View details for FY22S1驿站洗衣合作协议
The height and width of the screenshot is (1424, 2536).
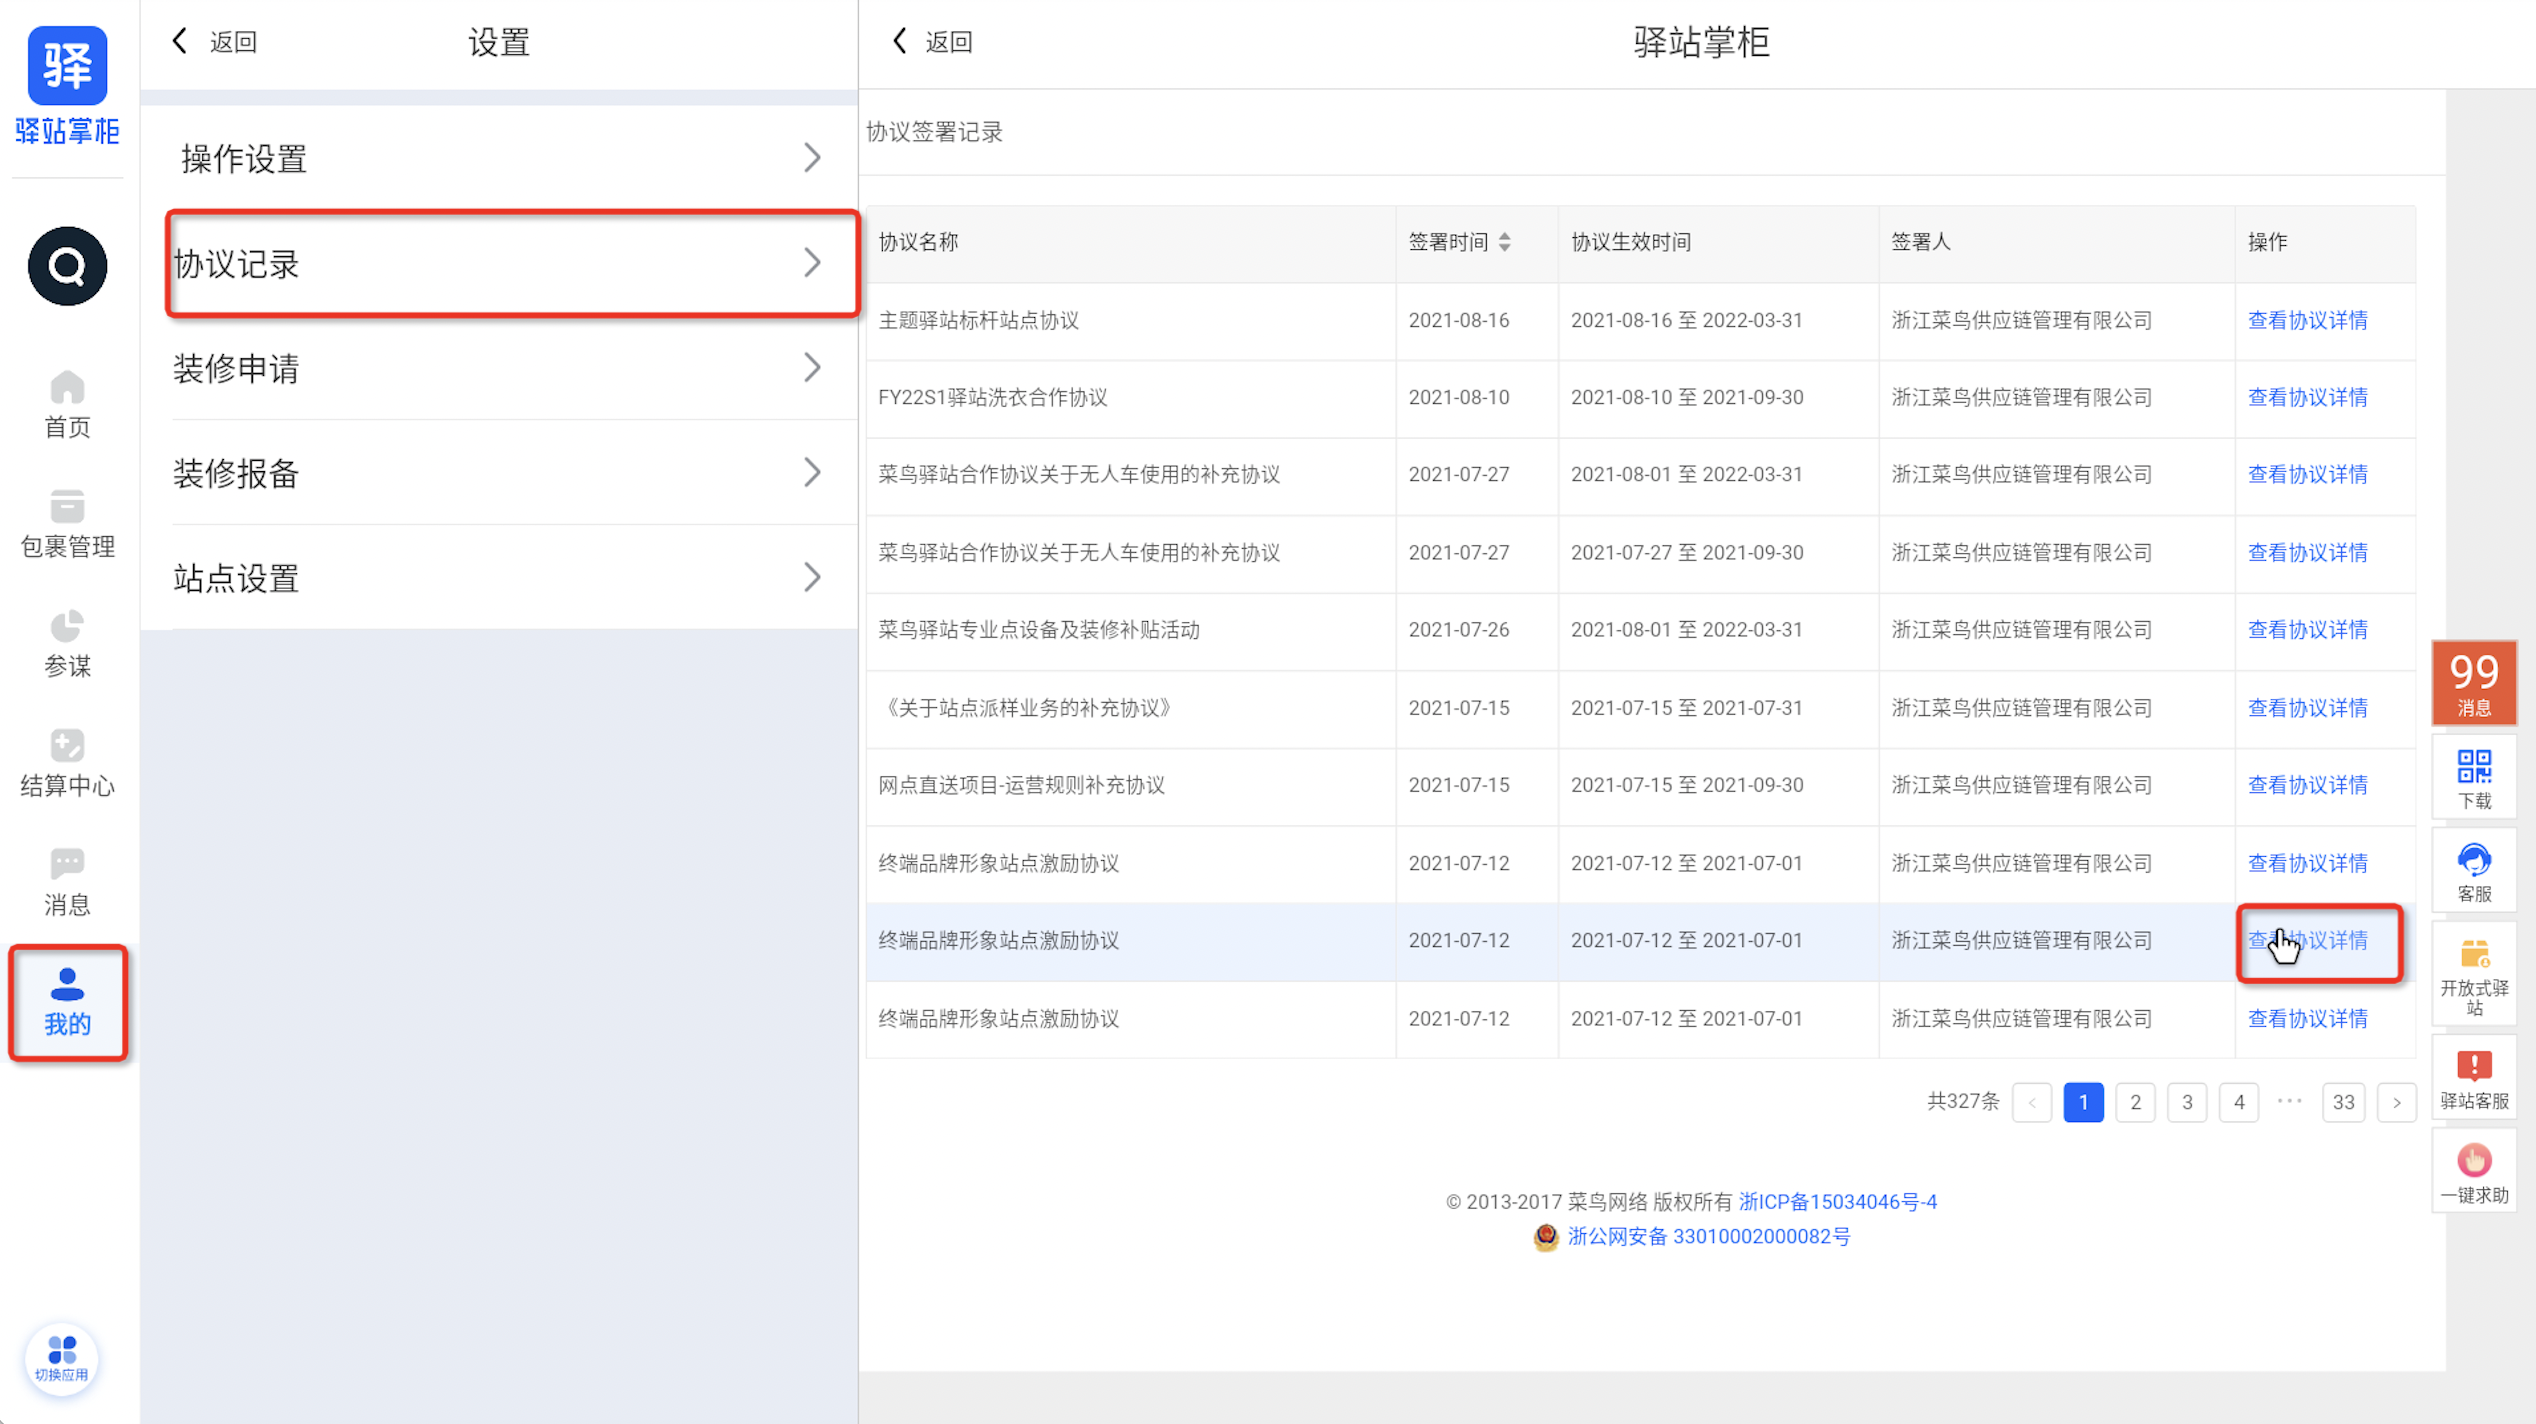click(2307, 397)
